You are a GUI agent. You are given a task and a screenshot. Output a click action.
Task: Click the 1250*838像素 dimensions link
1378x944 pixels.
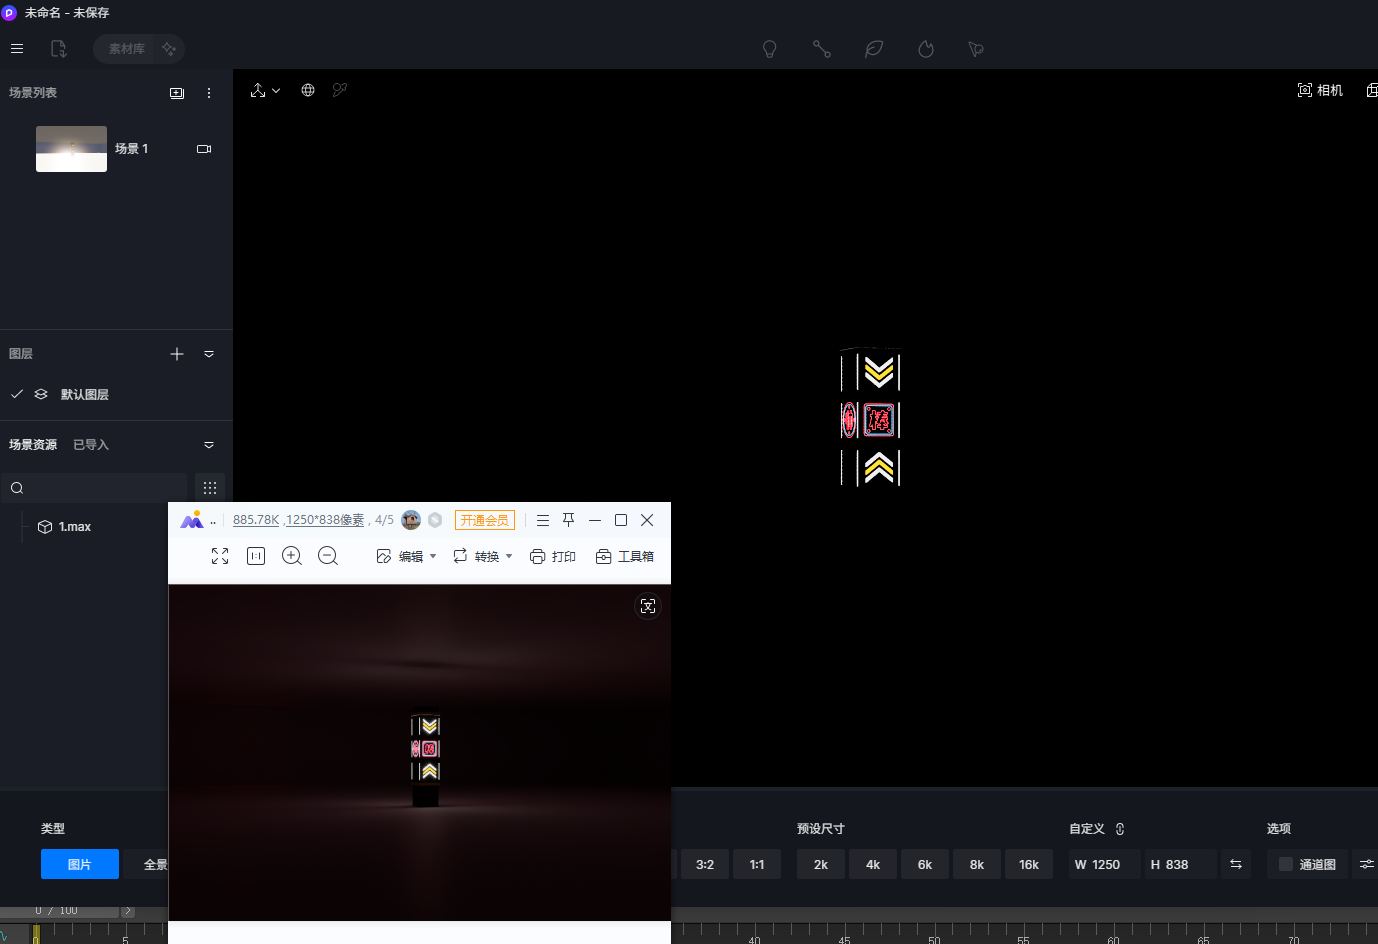pyautogui.click(x=324, y=520)
